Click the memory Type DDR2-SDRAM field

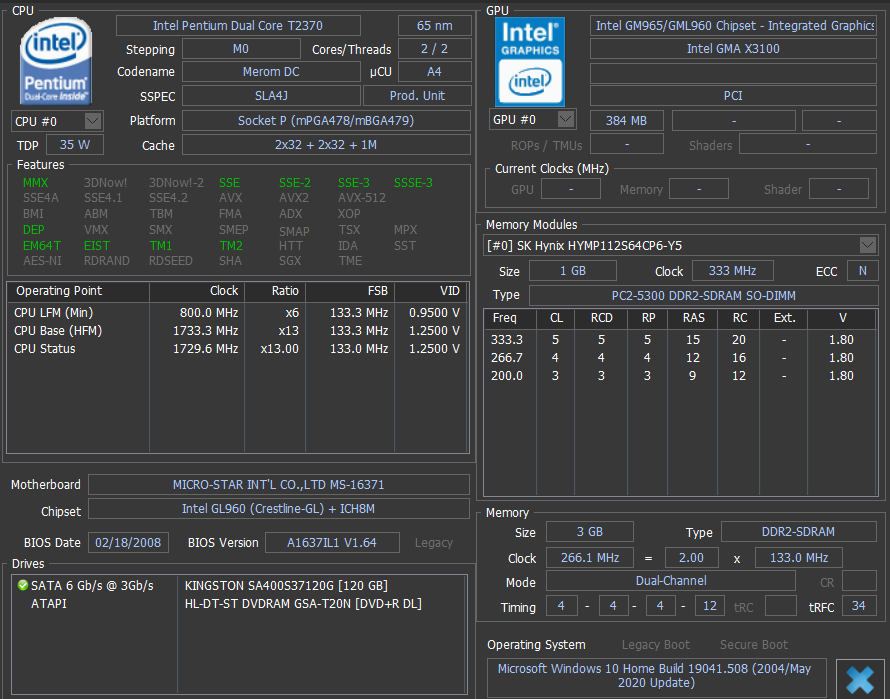799,531
